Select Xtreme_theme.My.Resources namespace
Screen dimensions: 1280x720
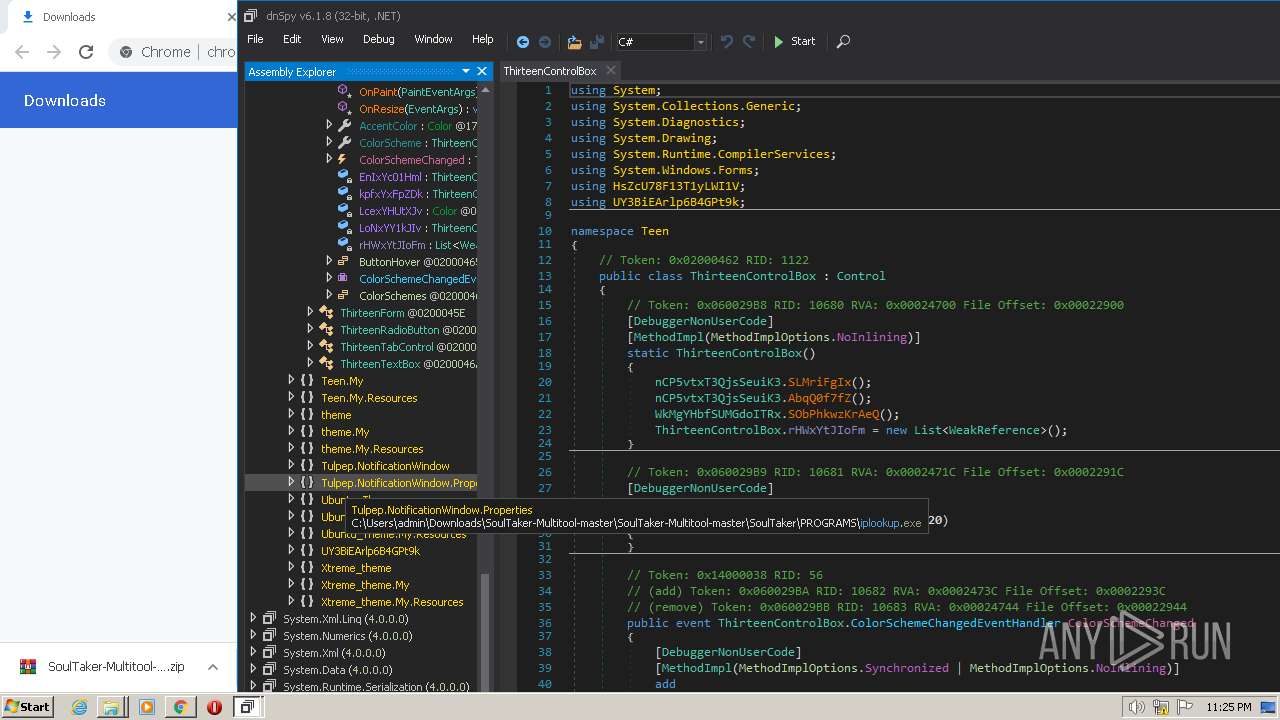[392, 602]
